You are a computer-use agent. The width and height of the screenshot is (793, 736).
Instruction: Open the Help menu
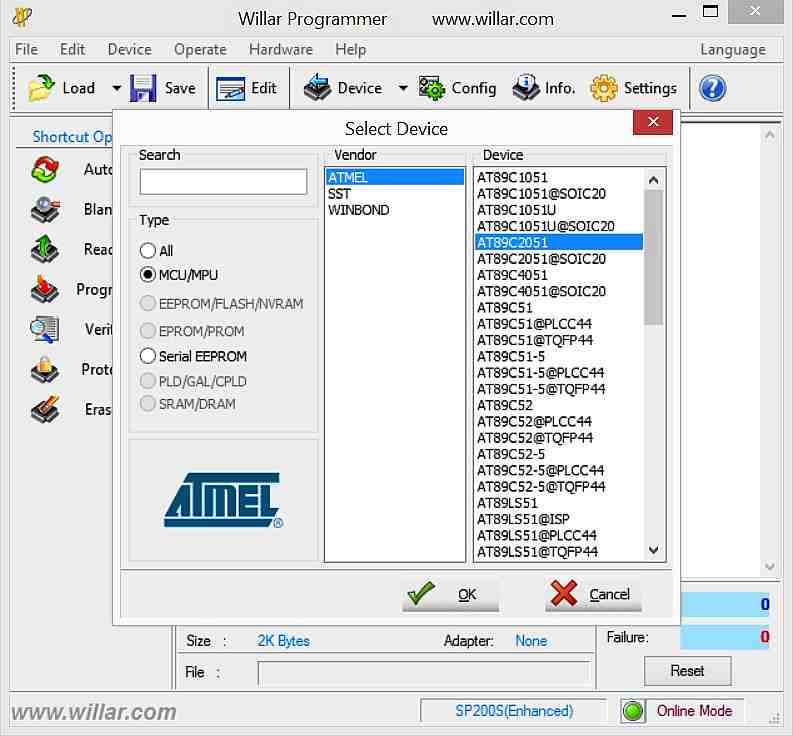pyautogui.click(x=350, y=50)
